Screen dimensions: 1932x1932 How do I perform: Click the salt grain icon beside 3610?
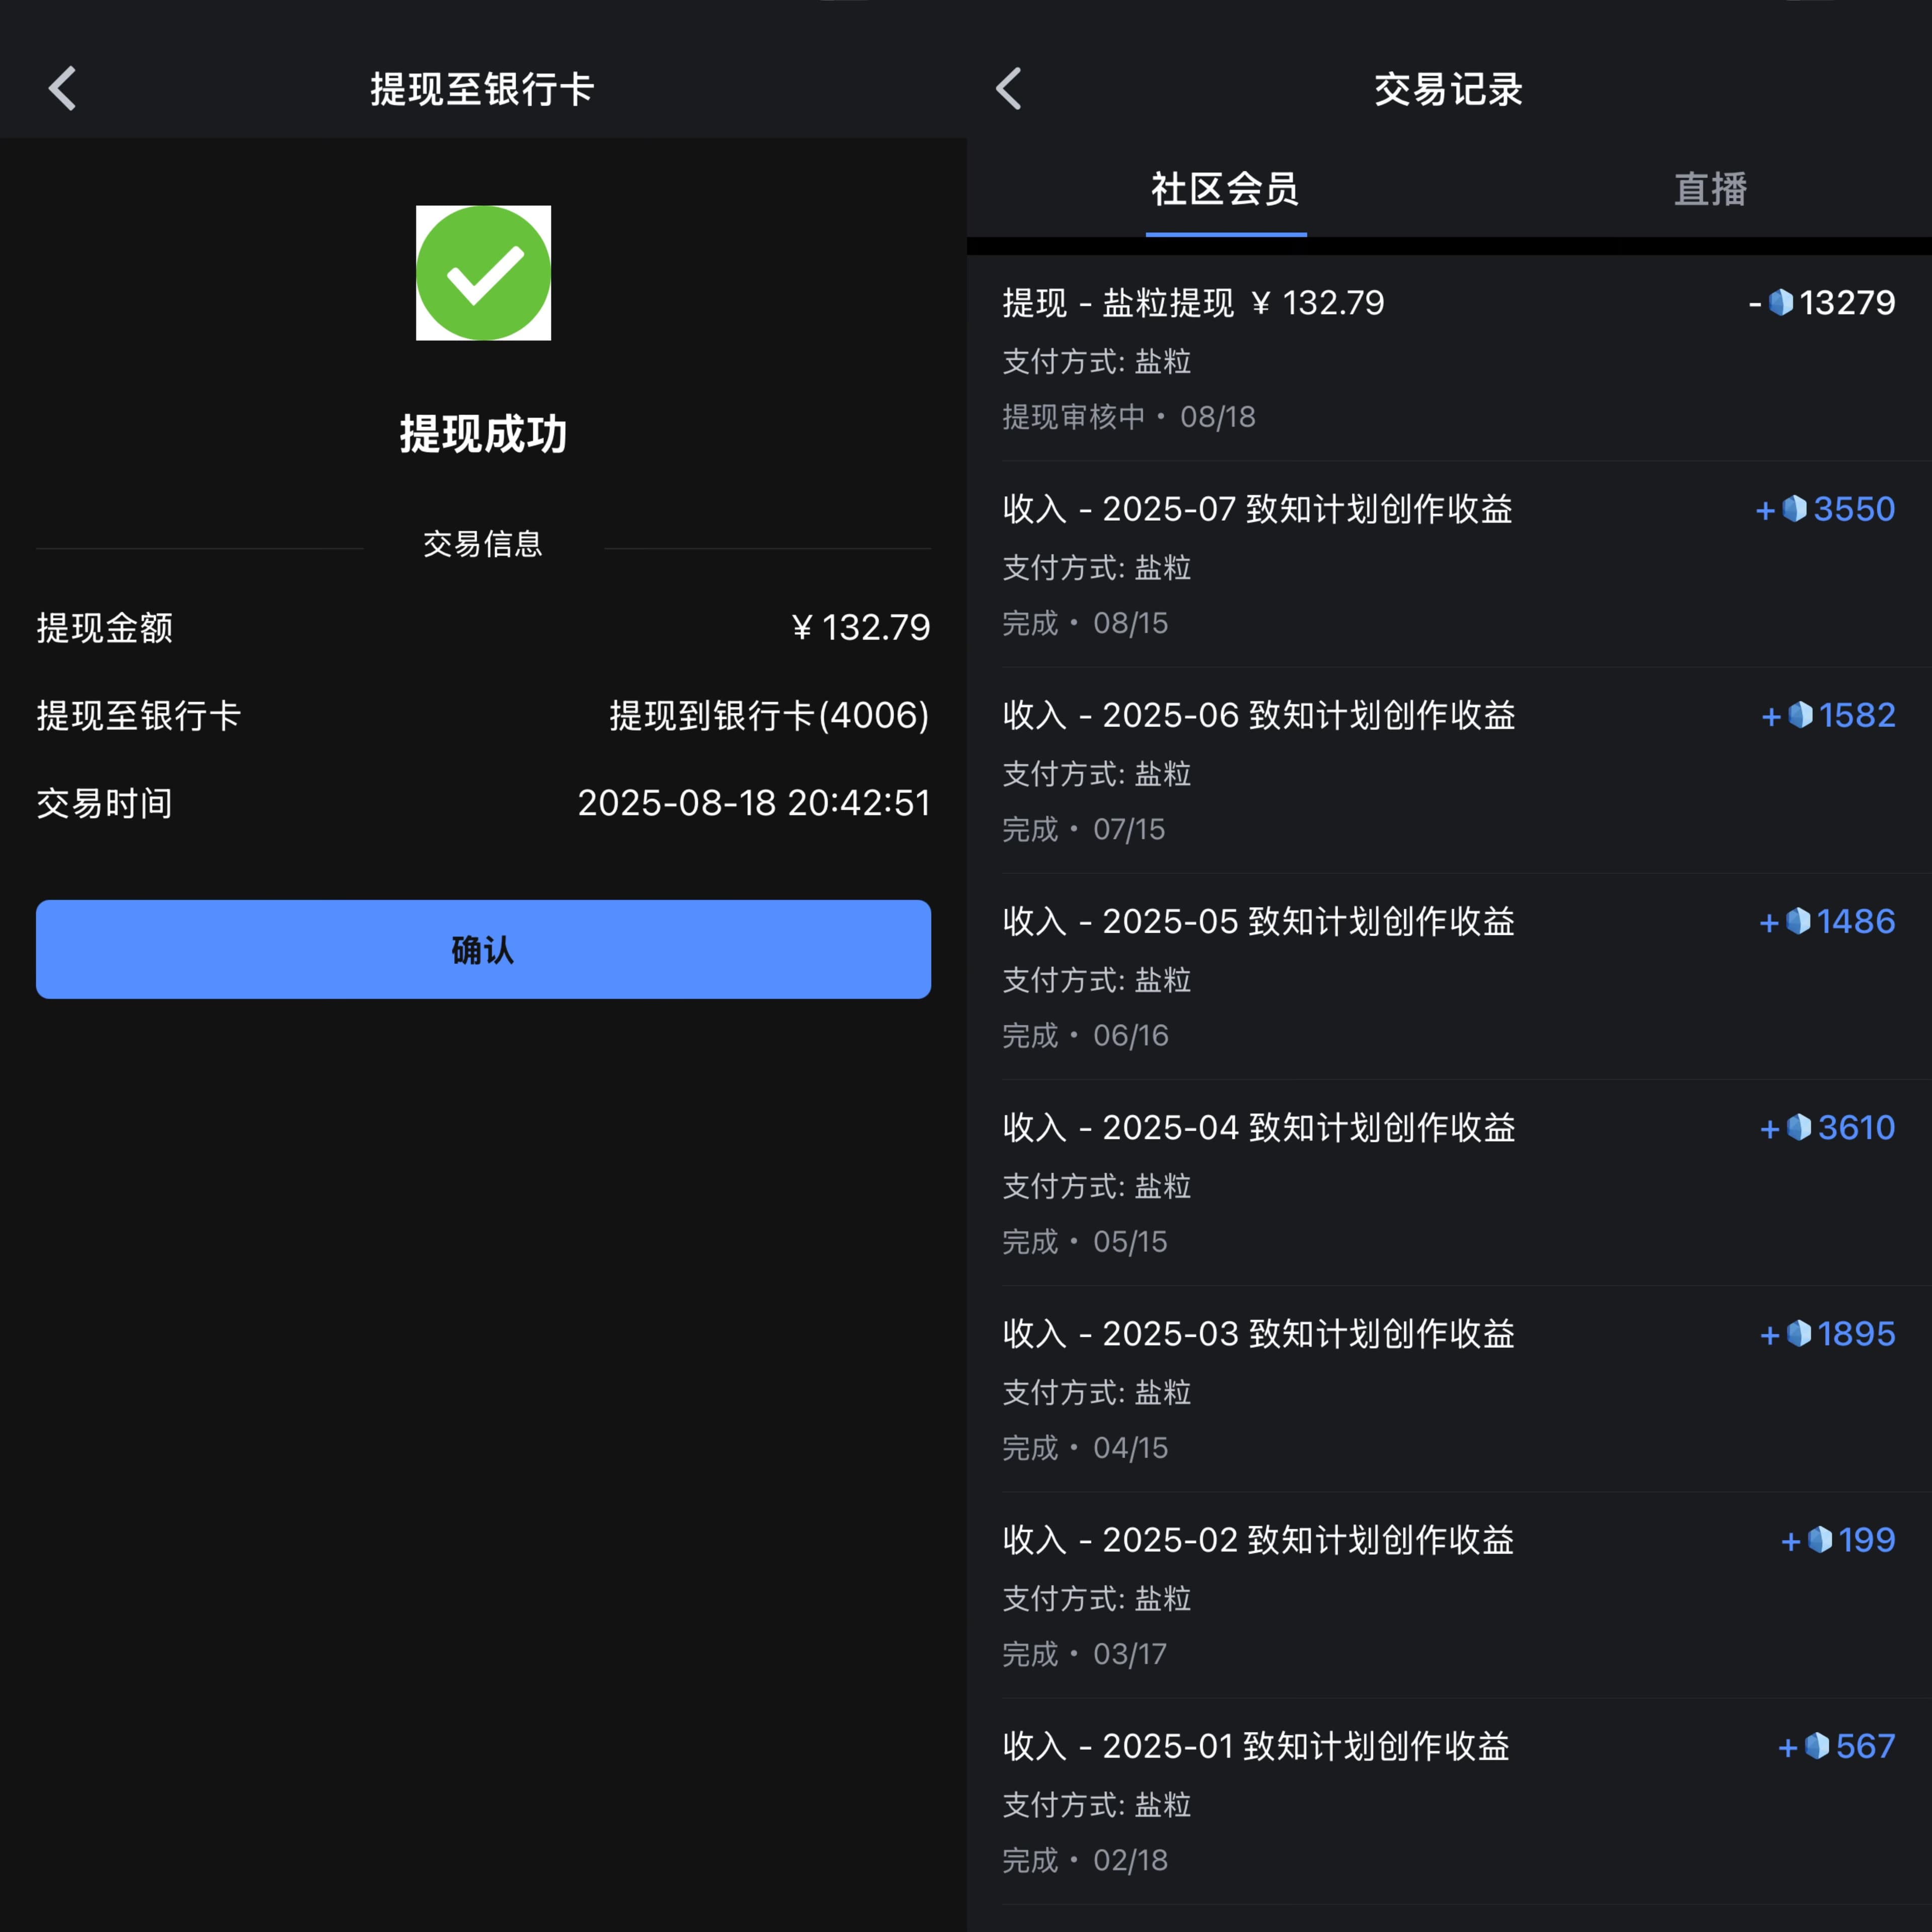1799,1128
